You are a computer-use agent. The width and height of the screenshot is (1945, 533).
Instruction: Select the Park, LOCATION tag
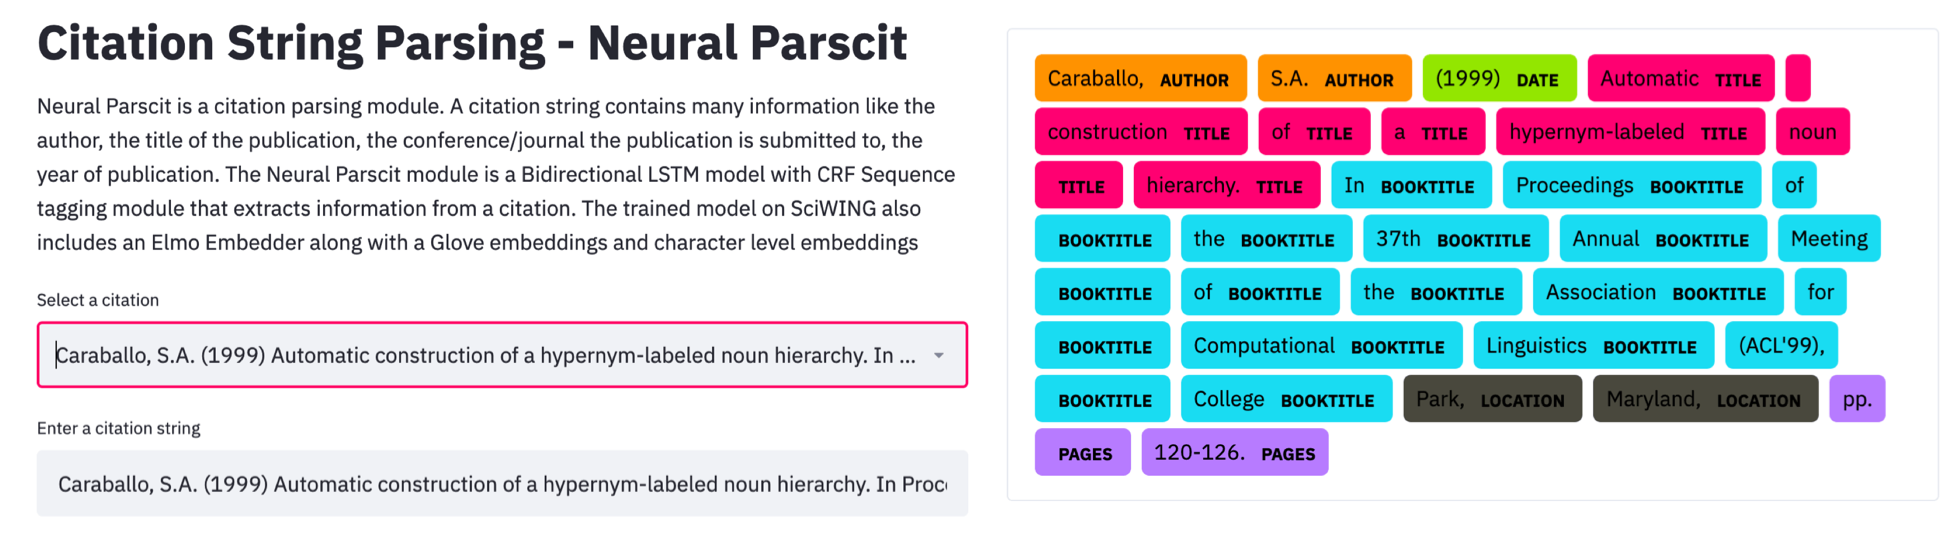(1492, 399)
